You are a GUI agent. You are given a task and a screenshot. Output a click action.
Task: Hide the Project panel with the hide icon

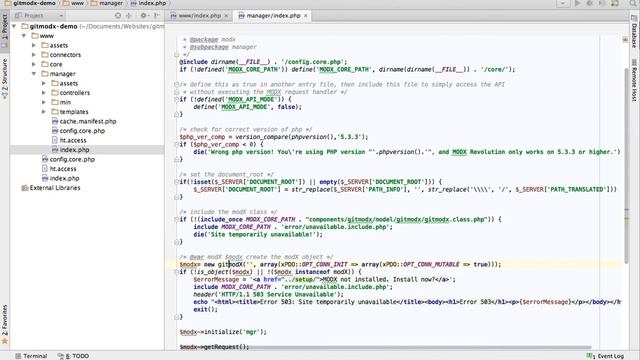click(157, 16)
